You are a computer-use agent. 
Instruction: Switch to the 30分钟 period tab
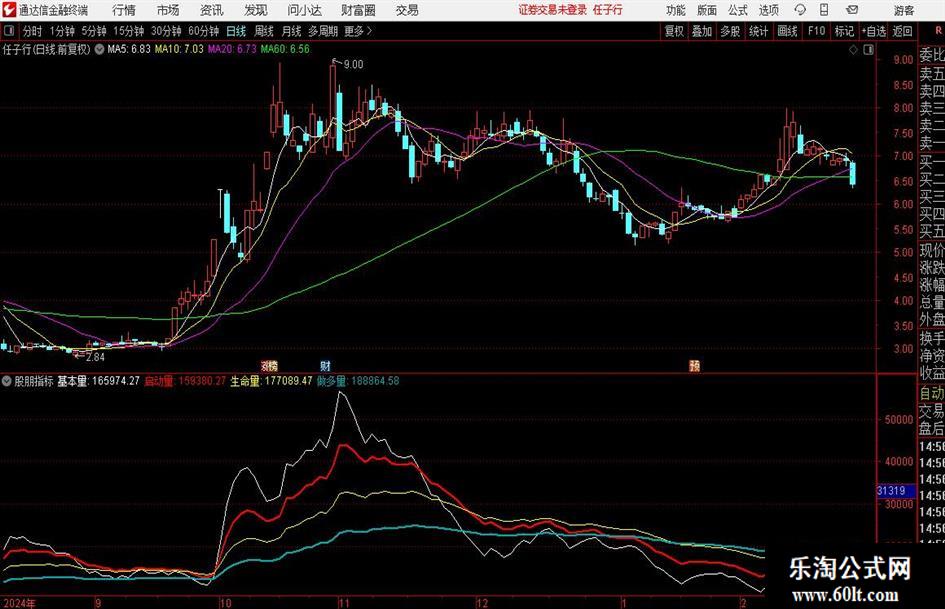tap(166, 31)
